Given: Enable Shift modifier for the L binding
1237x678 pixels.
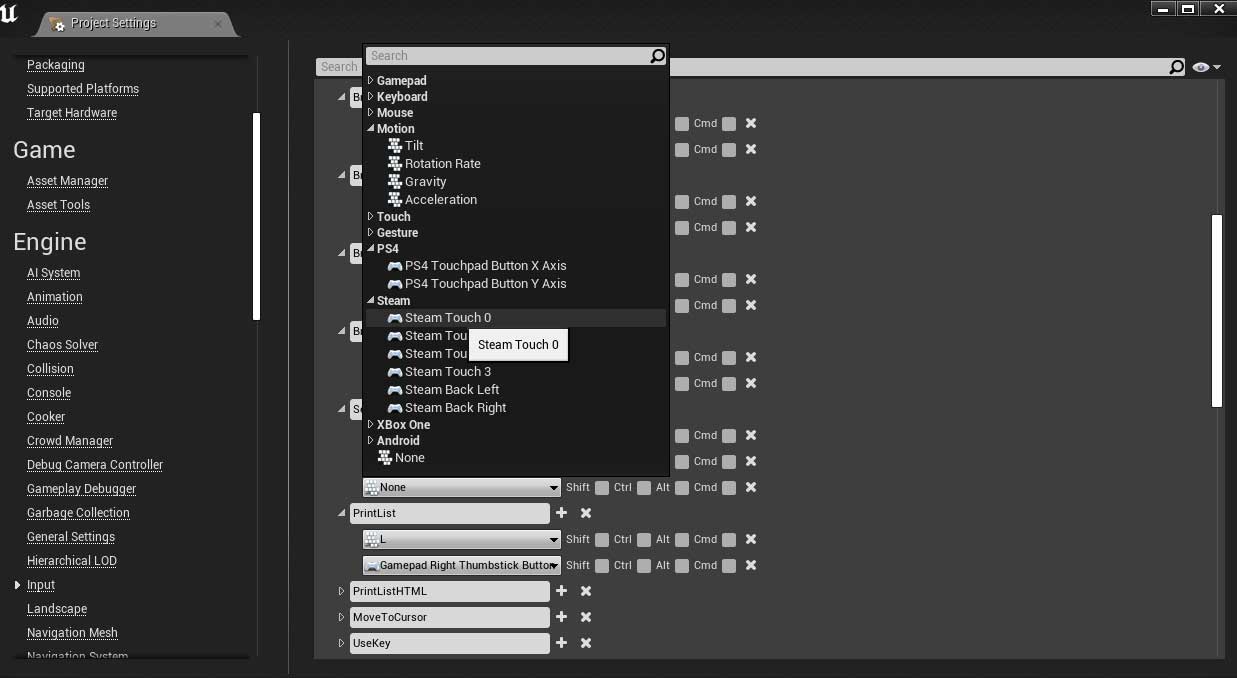Looking at the screenshot, I should coord(602,540).
